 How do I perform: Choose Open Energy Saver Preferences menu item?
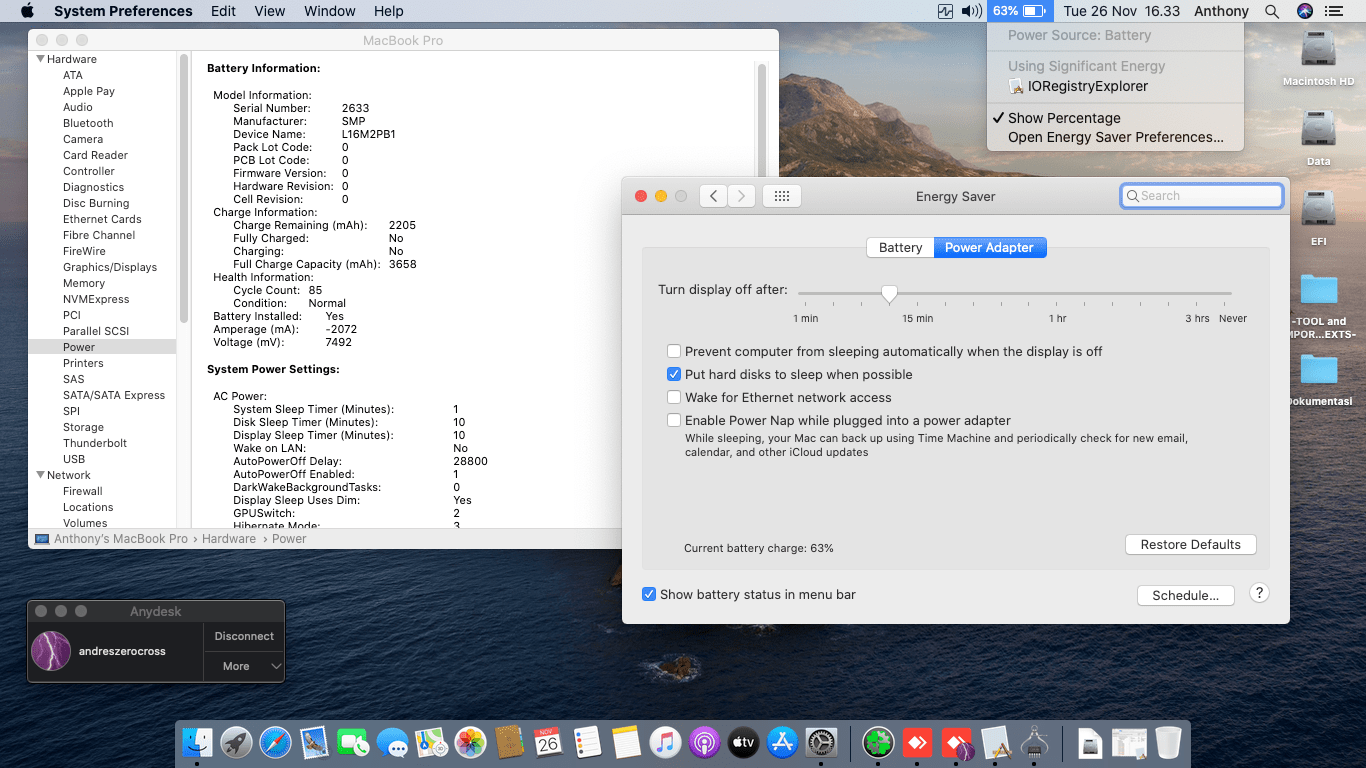[1115, 137]
